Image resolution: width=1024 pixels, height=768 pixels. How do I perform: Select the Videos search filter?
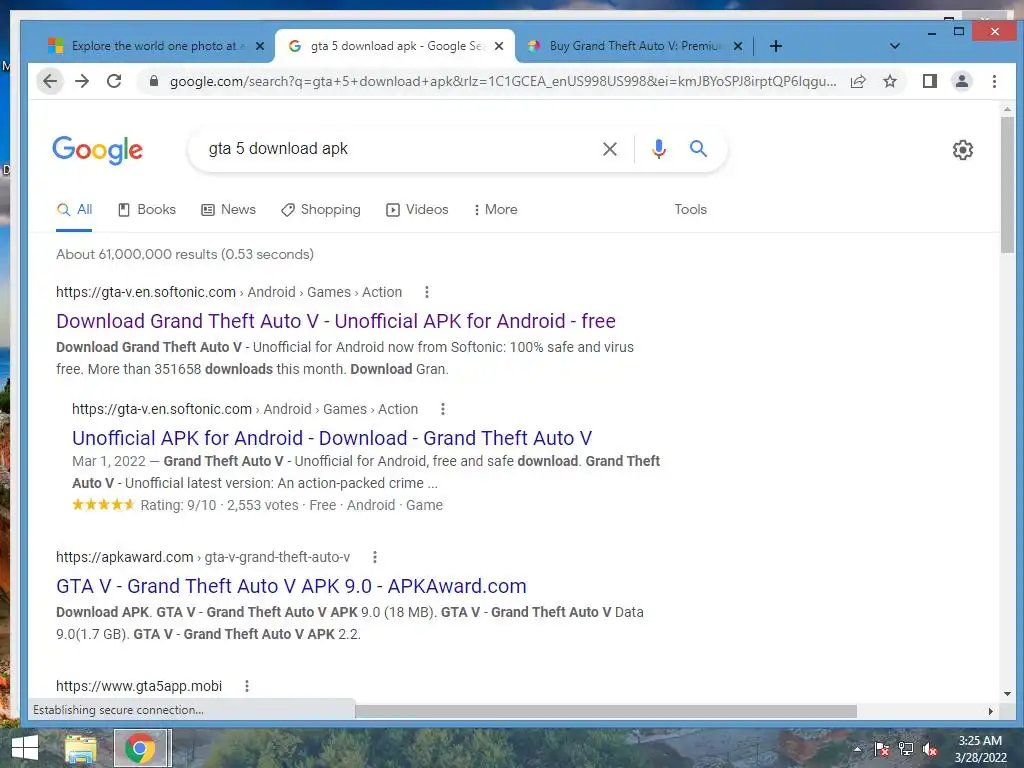point(417,210)
